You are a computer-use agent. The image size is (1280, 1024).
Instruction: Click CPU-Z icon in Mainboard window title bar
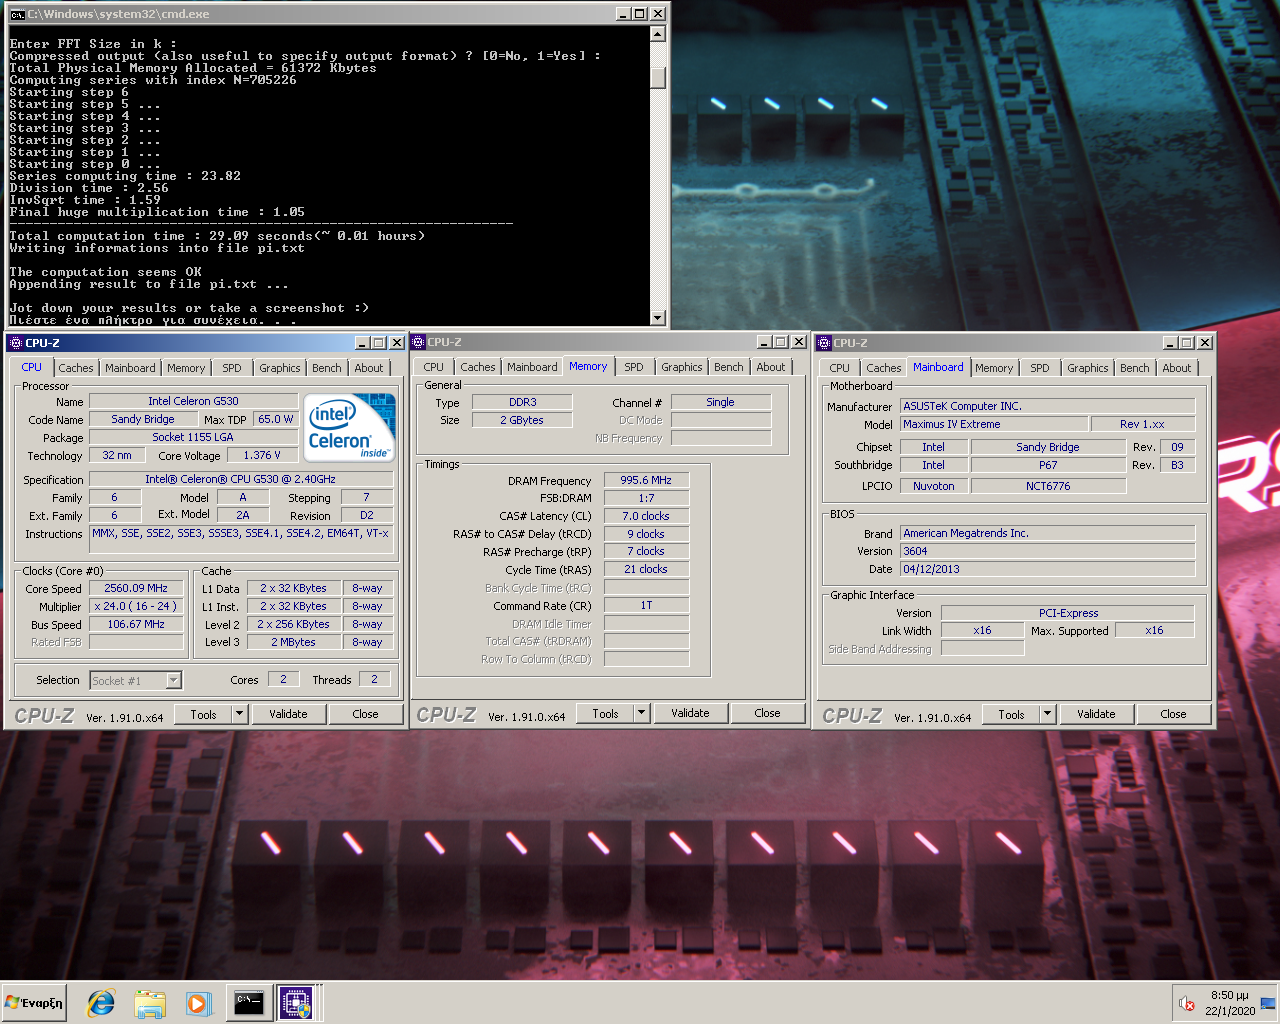pos(825,343)
